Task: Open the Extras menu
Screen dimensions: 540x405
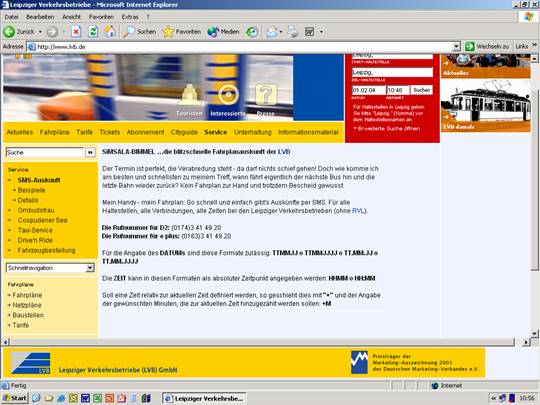Action: (x=130, y=17)
